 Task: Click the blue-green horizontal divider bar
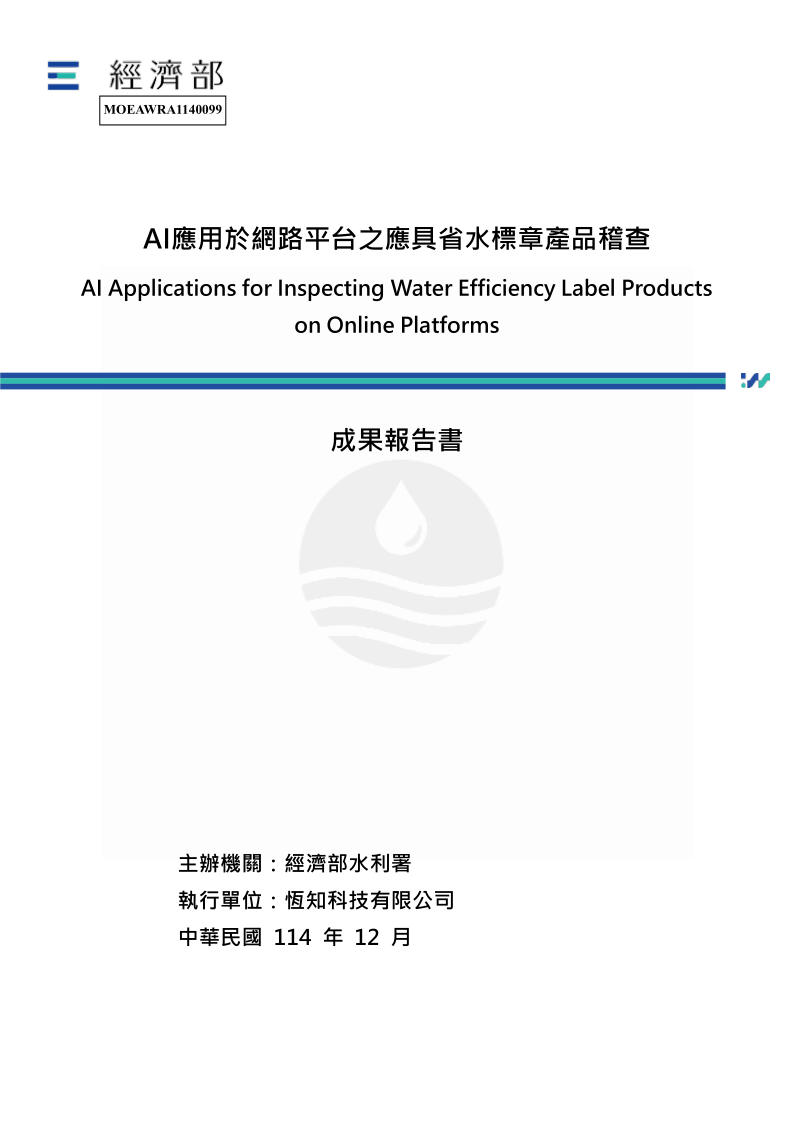[362, 380]
